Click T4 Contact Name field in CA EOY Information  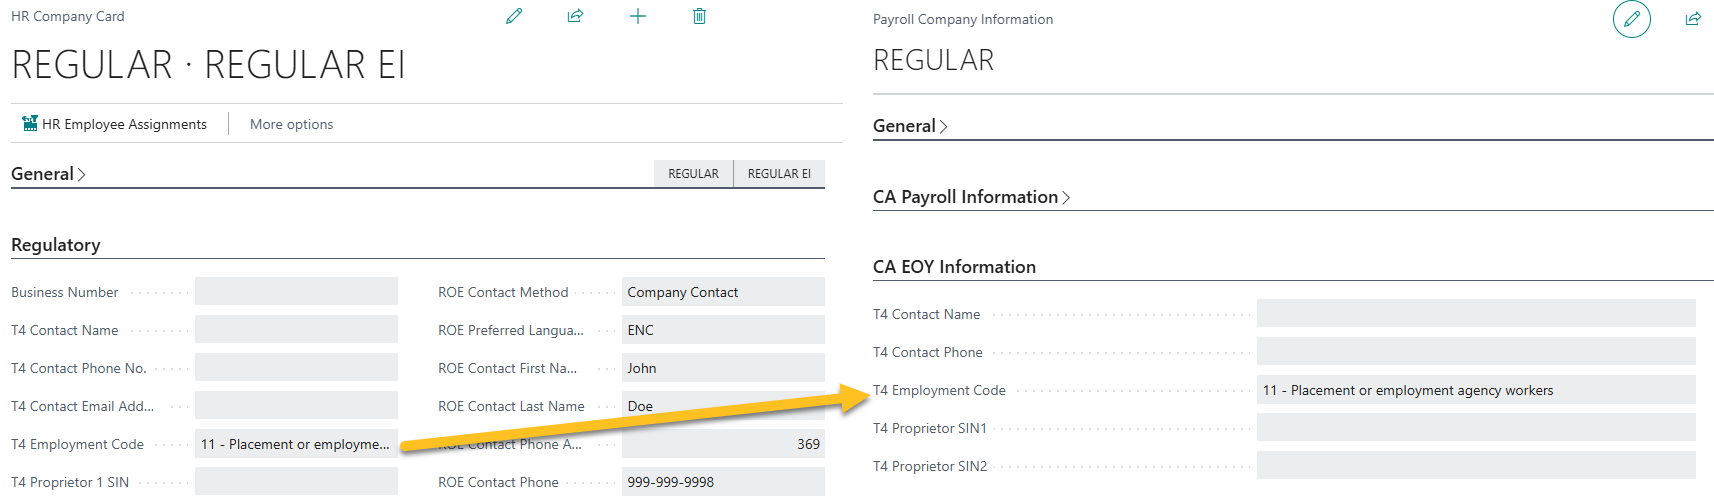click(x=1475, y=314)
